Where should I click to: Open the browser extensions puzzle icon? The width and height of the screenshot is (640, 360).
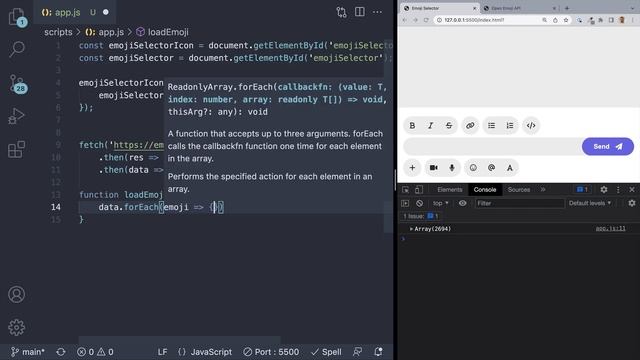pos(600,20)
